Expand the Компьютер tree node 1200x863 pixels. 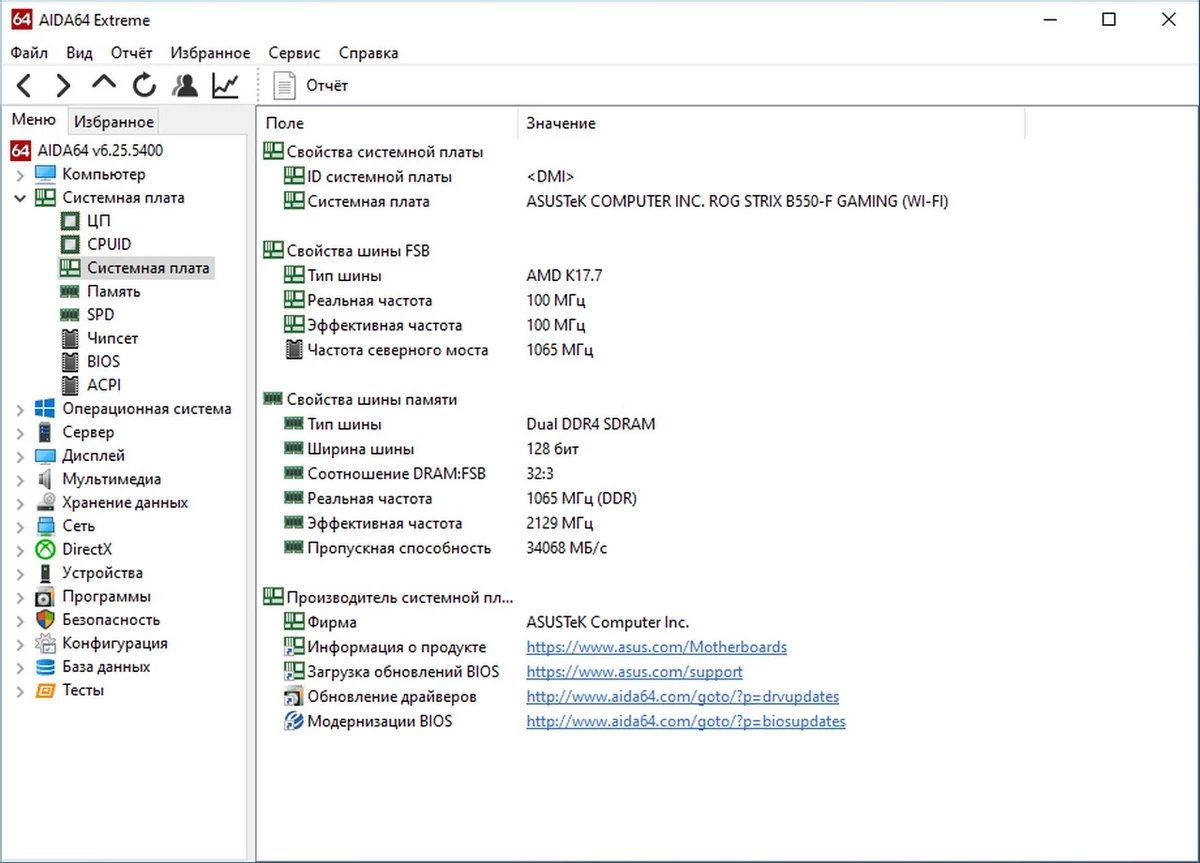tap(20, 175)
